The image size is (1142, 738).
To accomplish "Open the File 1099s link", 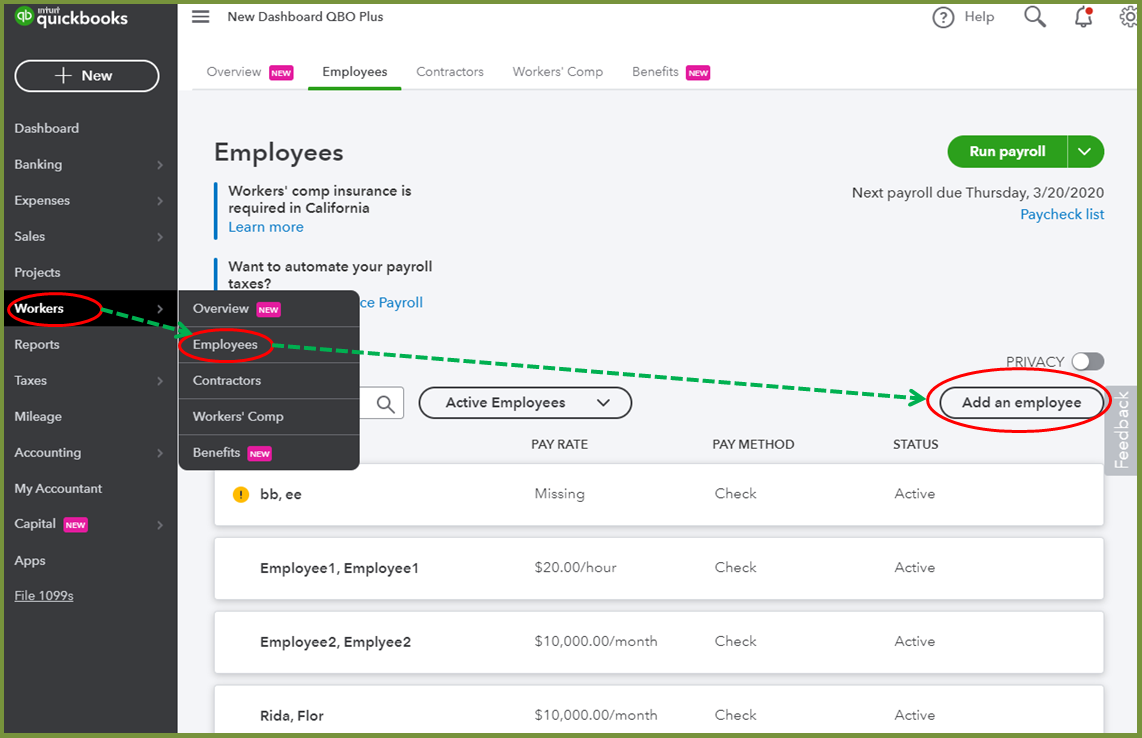I will pos(44,596).
